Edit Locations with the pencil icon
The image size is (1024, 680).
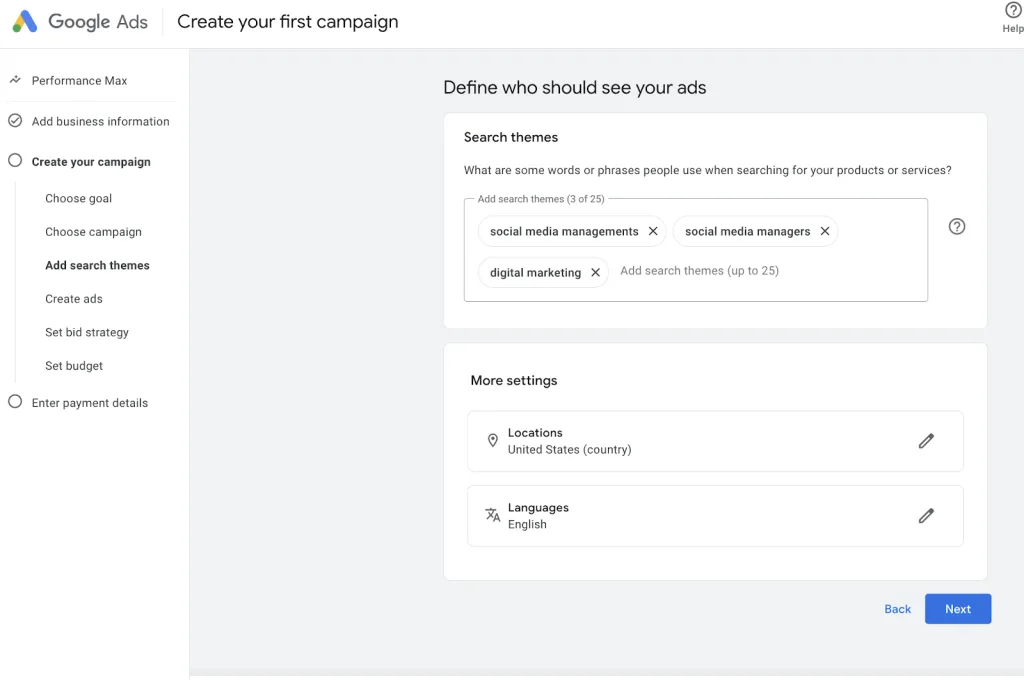(926, 441)
